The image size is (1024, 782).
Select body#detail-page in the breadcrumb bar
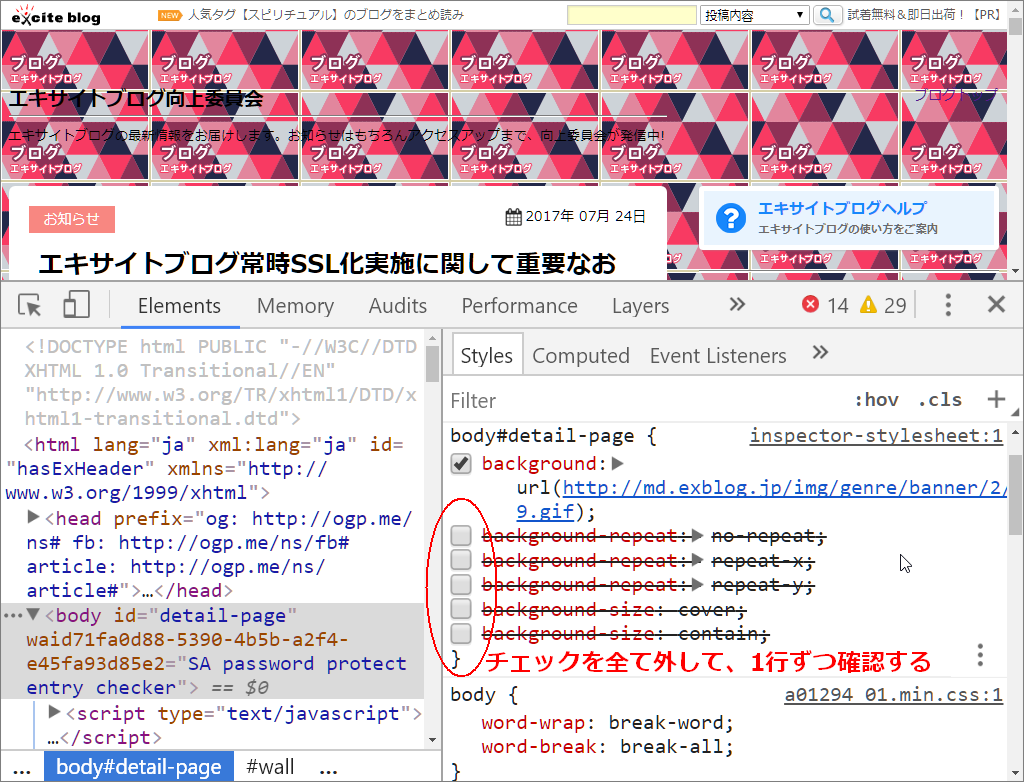click(138, 766)
